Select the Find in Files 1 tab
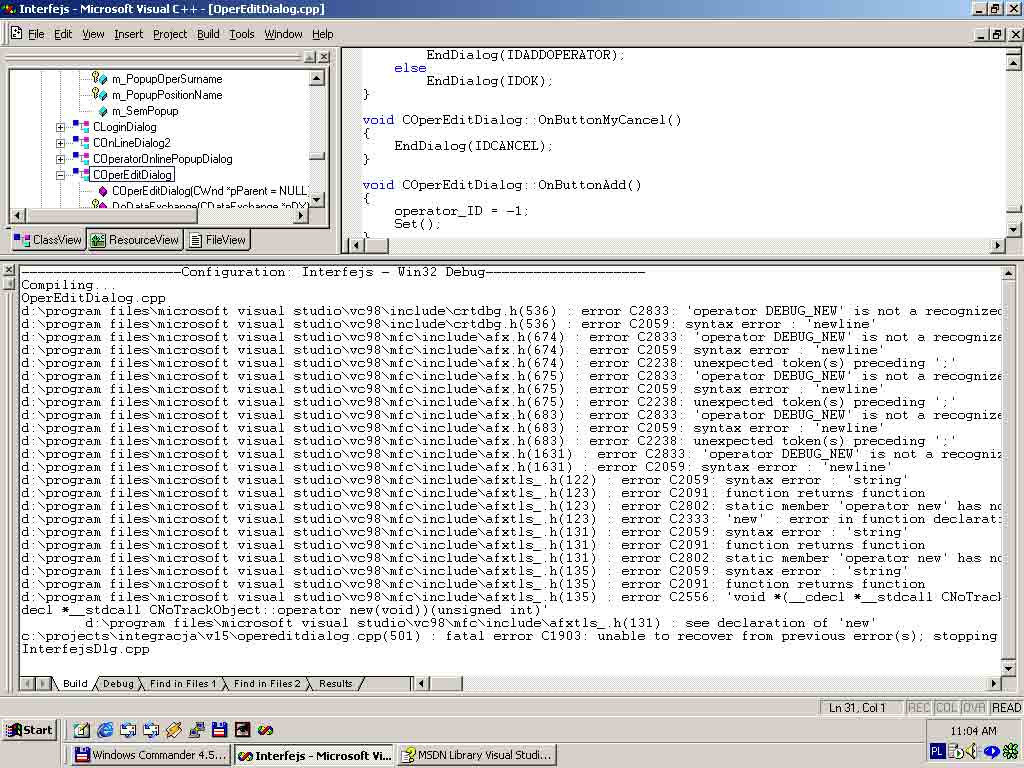1024x768 pixels. click(182, 684)
